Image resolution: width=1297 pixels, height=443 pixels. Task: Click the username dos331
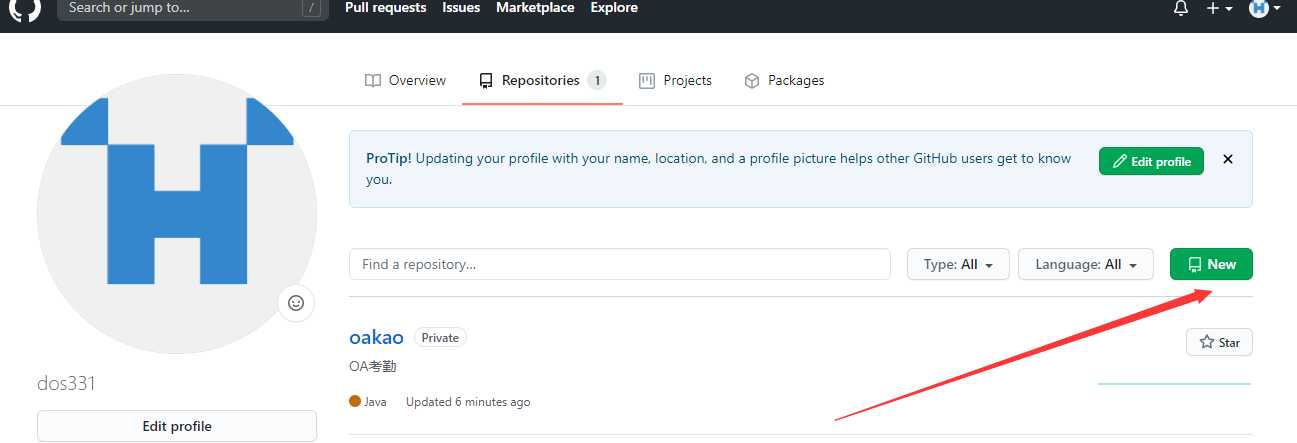(x=66, y=384)
